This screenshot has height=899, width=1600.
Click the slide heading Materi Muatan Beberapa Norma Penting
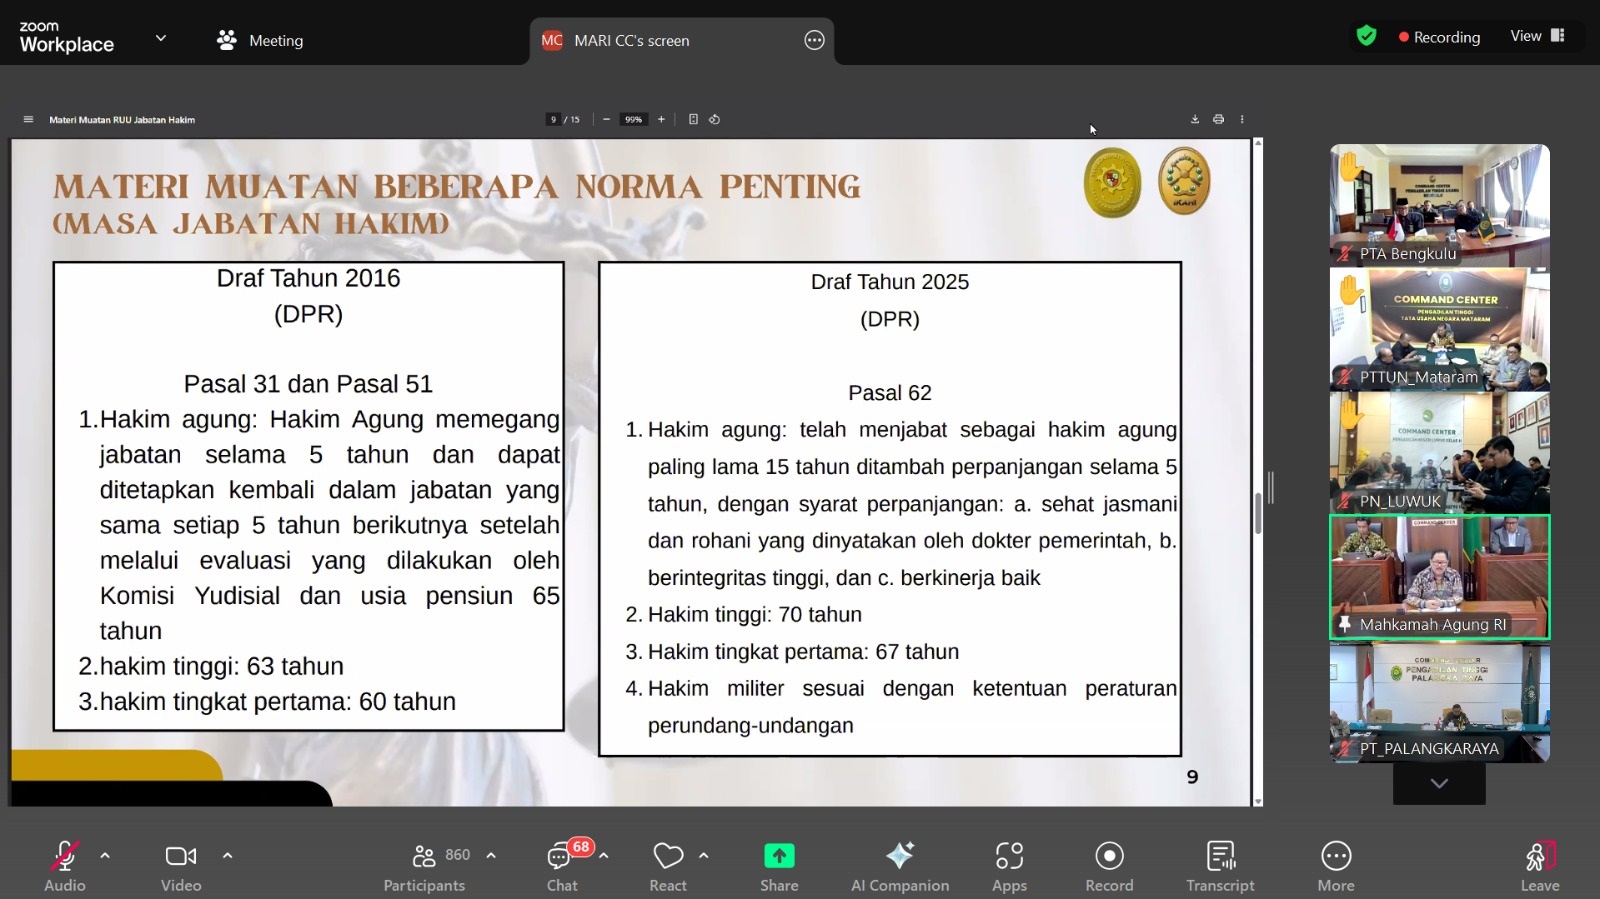(x=457, y=187)
